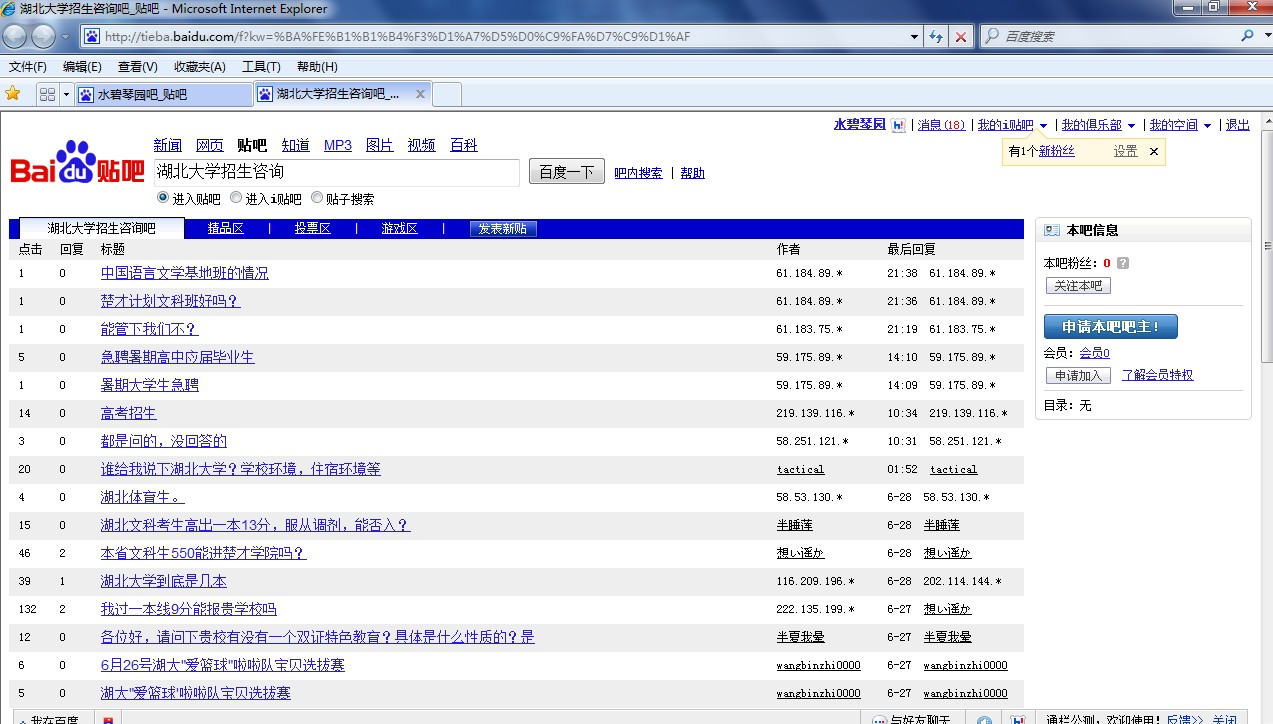
Task: Click the help question mark beside 本吧粉丝
Action: [1123, 264]
